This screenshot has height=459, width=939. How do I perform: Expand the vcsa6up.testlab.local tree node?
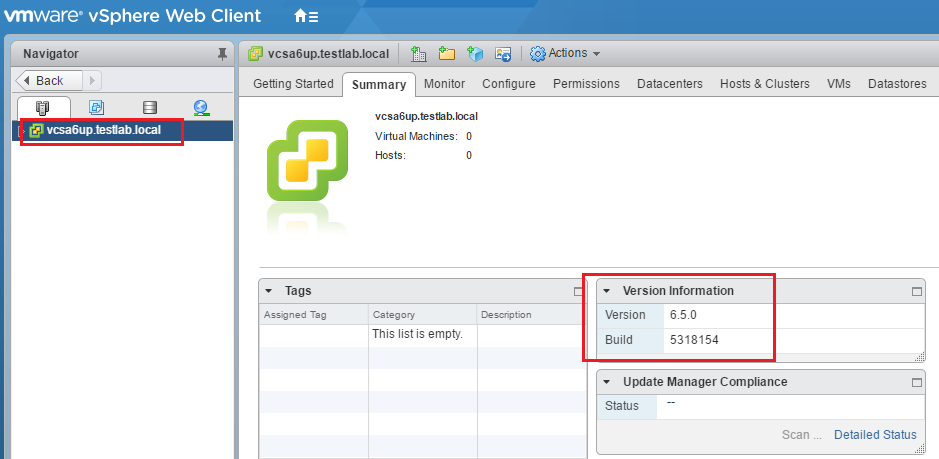[23, 130]
